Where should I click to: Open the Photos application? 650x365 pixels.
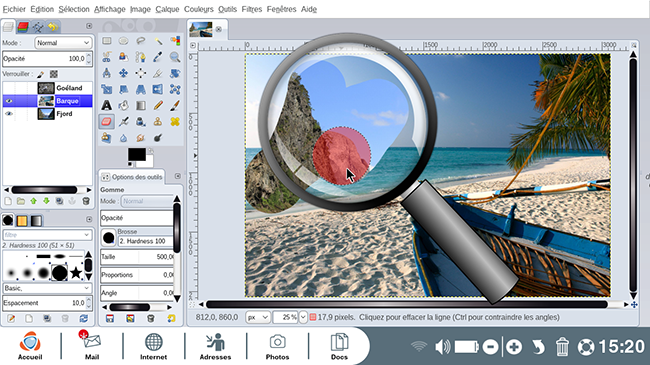coord(277,346)
